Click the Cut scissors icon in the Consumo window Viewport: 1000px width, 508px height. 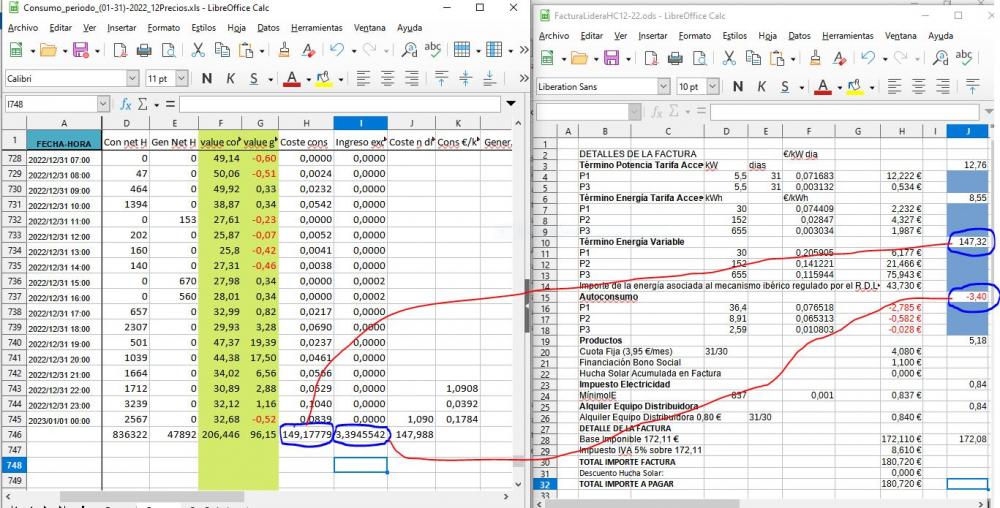point(198,50)
